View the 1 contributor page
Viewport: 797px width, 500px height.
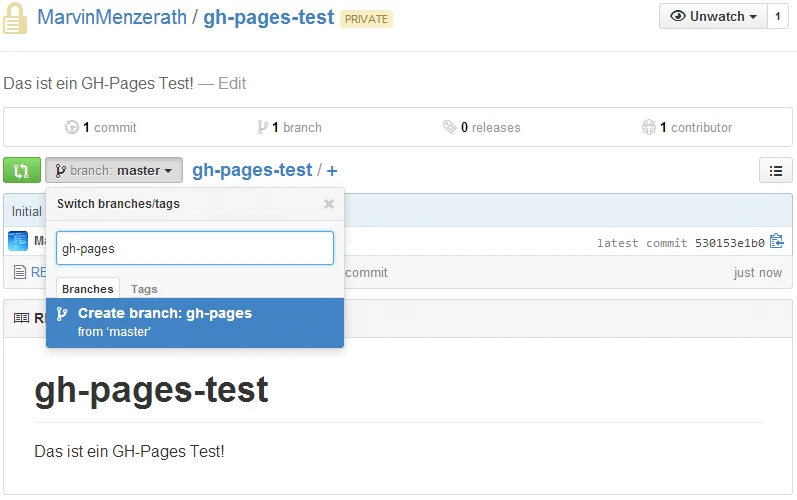tap(687, 127)
